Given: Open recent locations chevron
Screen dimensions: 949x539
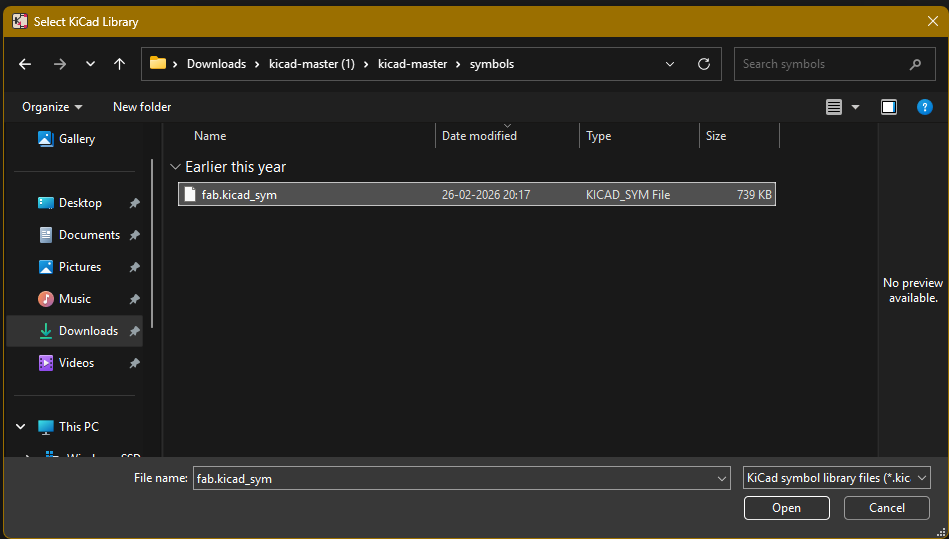Looking at the screenshot, I should click(90, 64).
